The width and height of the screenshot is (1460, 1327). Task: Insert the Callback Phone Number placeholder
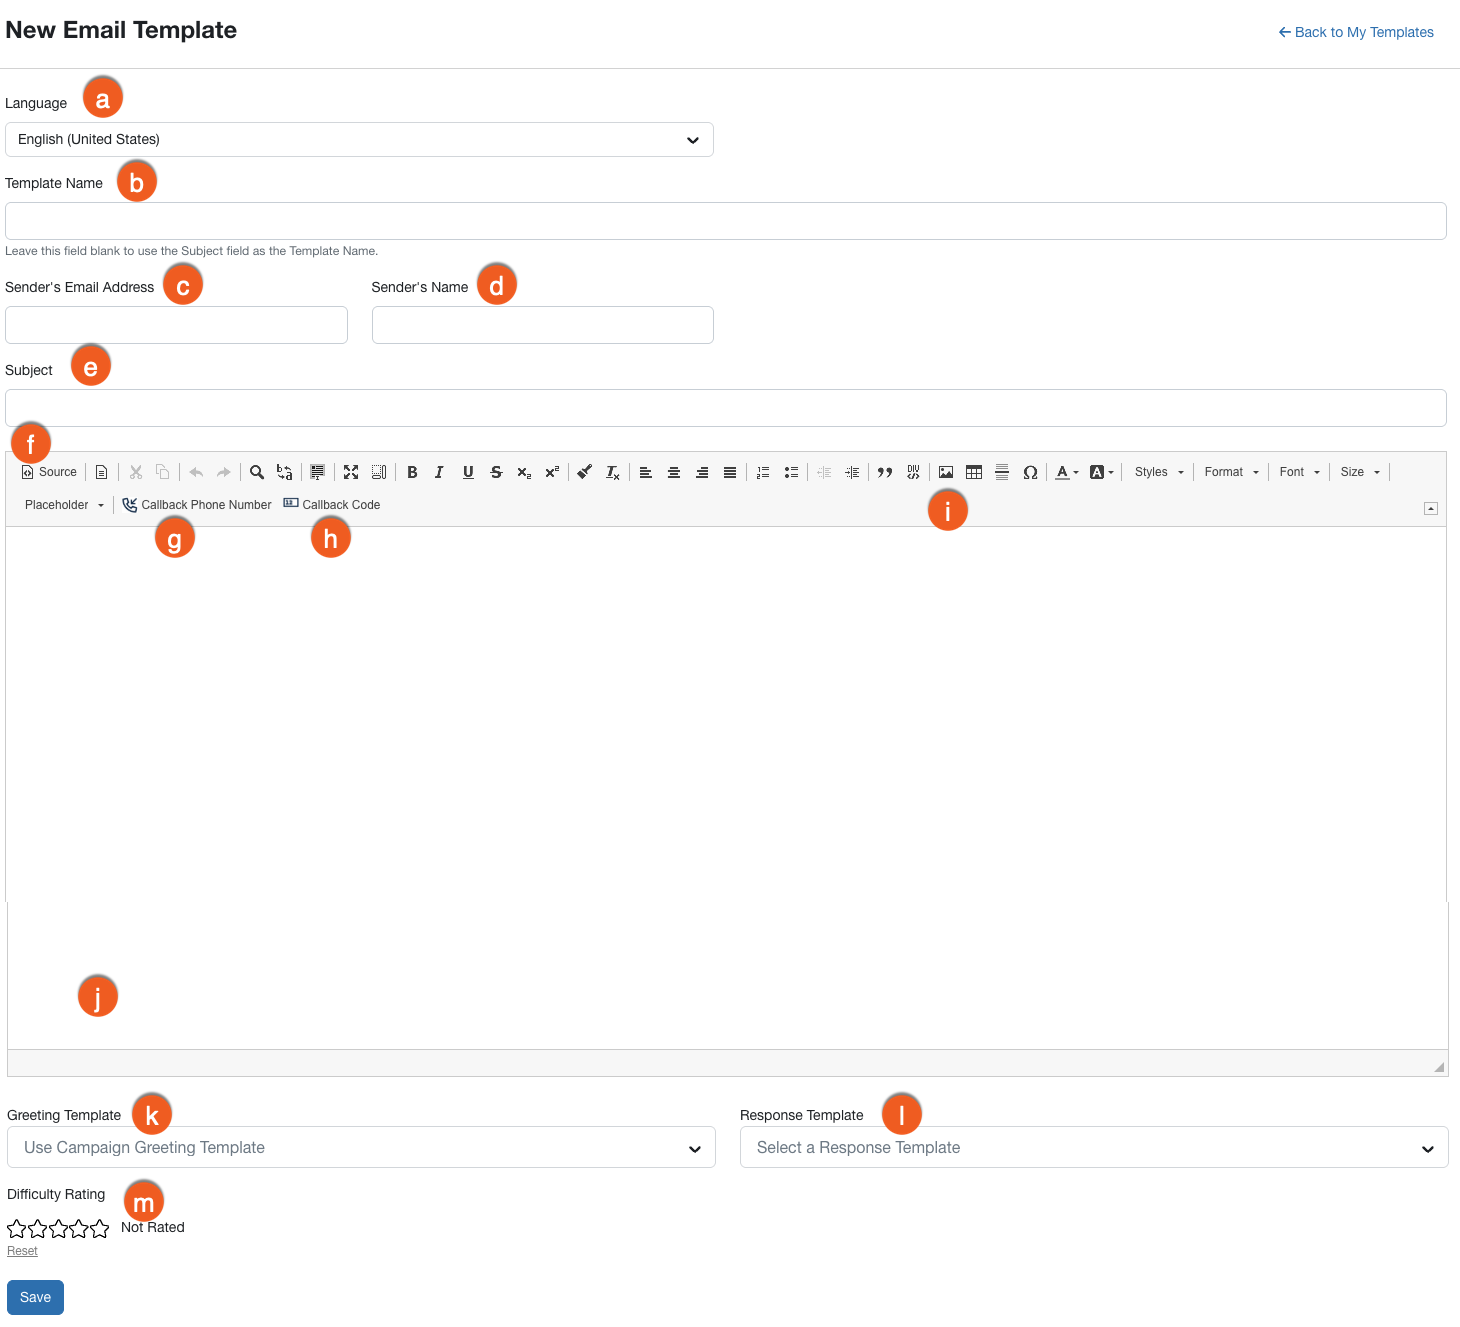(197, 504)
